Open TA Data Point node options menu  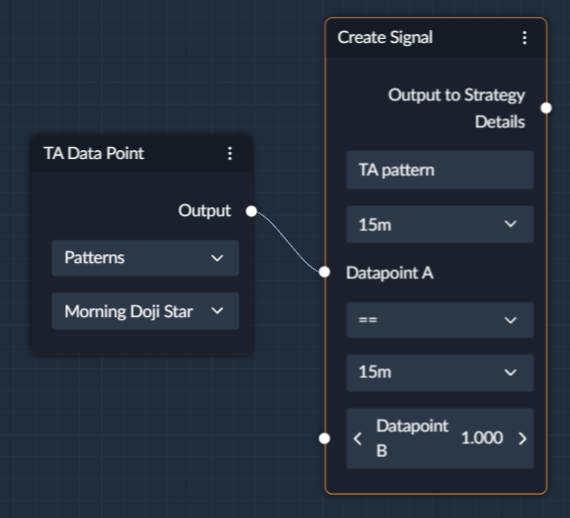[230, 153]
